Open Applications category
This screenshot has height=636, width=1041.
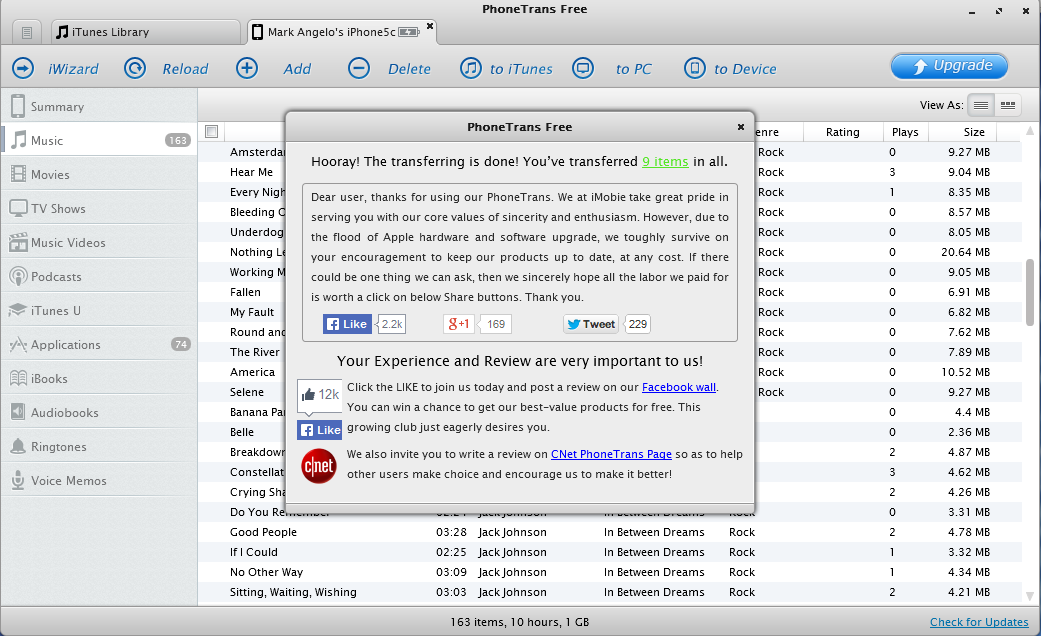click(x=99, y=345)
